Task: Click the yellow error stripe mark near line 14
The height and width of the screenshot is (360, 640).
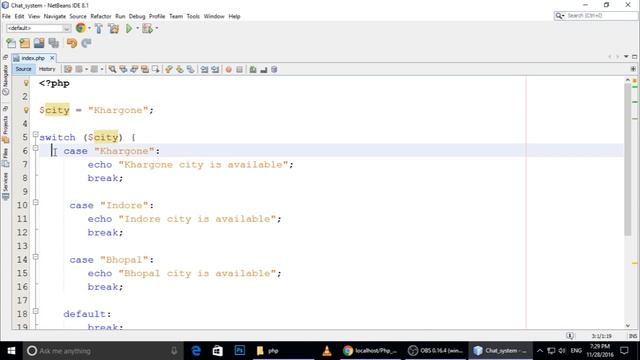Action: tap(635, 263)
